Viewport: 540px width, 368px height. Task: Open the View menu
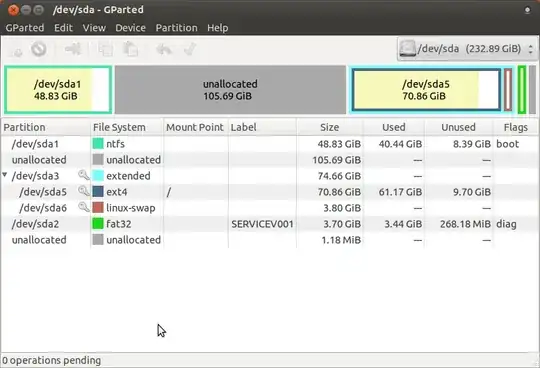(x=94, y=28)
